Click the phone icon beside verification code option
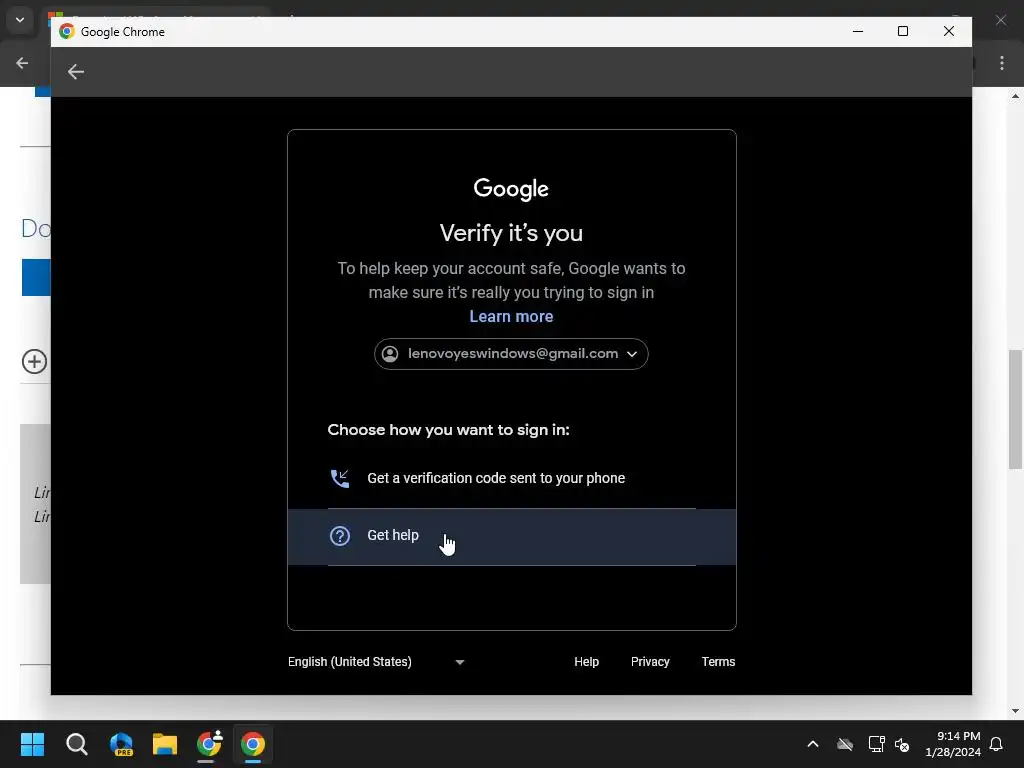 [340, 479]
